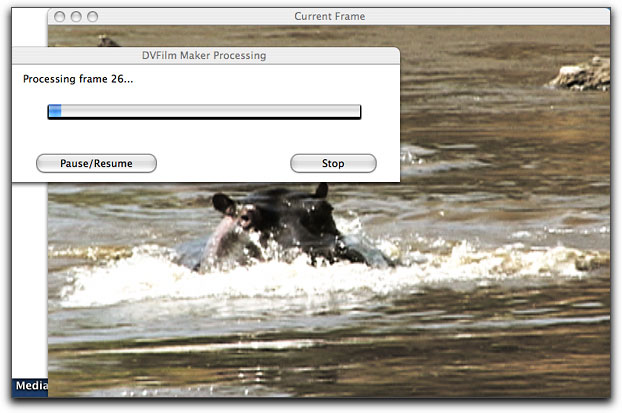Select the 'Processing frame 26...' status text
The width and height of the screenshot is (622, 413).
tap(78, 79)
